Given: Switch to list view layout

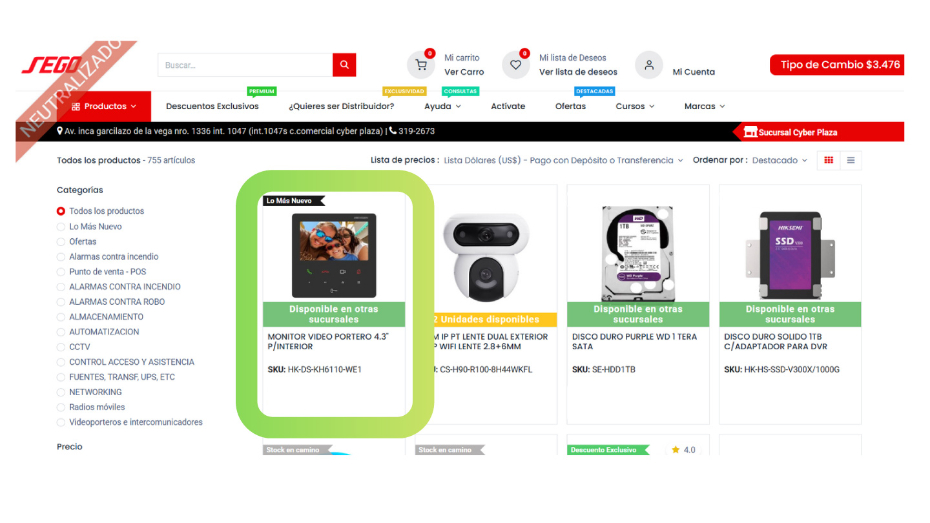Looking at the screenshot, I should [851, 160].
